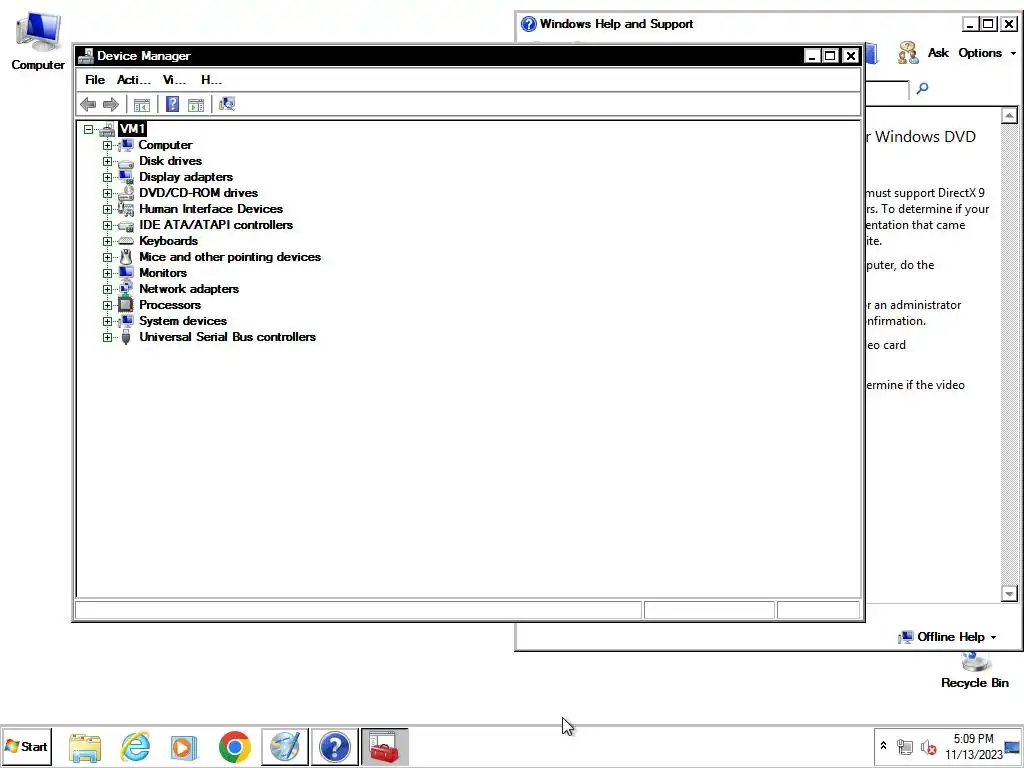Screen dimensions: 1024x768
Task: Click the Keyboards category icon
Action: pyautogui.click(x=126, y=241)
